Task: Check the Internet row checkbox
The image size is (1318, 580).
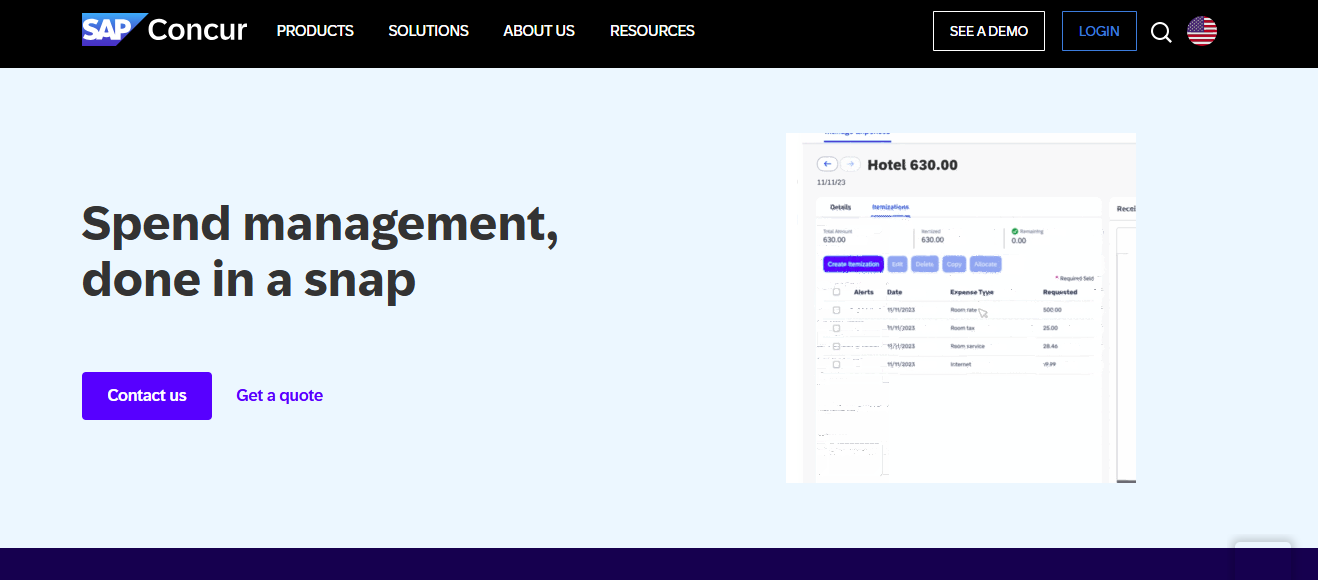Action: tap(835, 366)
